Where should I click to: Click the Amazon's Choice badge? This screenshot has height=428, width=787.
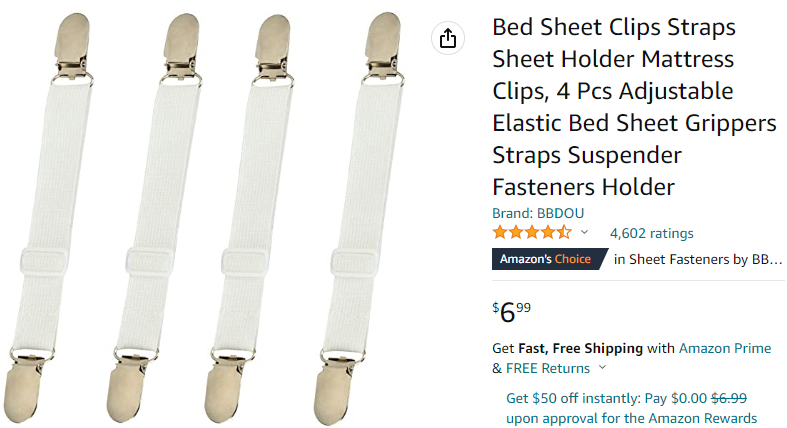point(546,259)
